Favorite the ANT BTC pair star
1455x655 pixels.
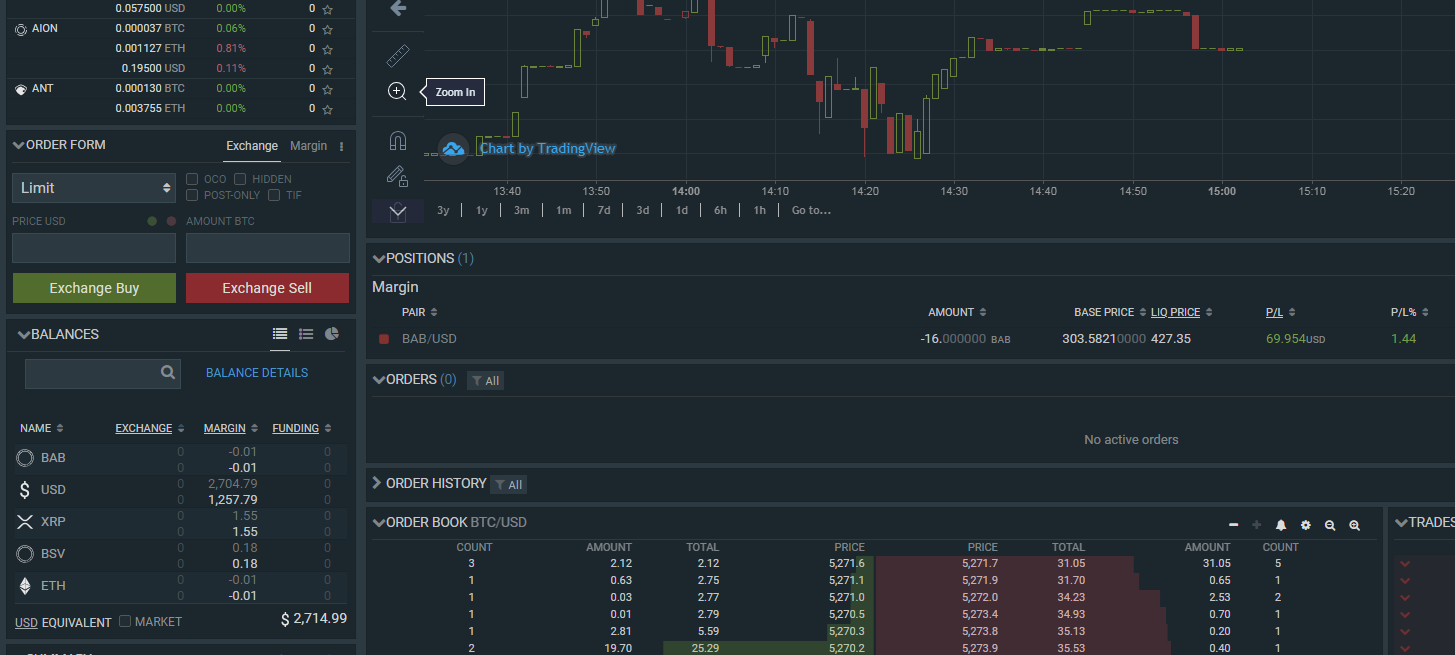(327, 89)
